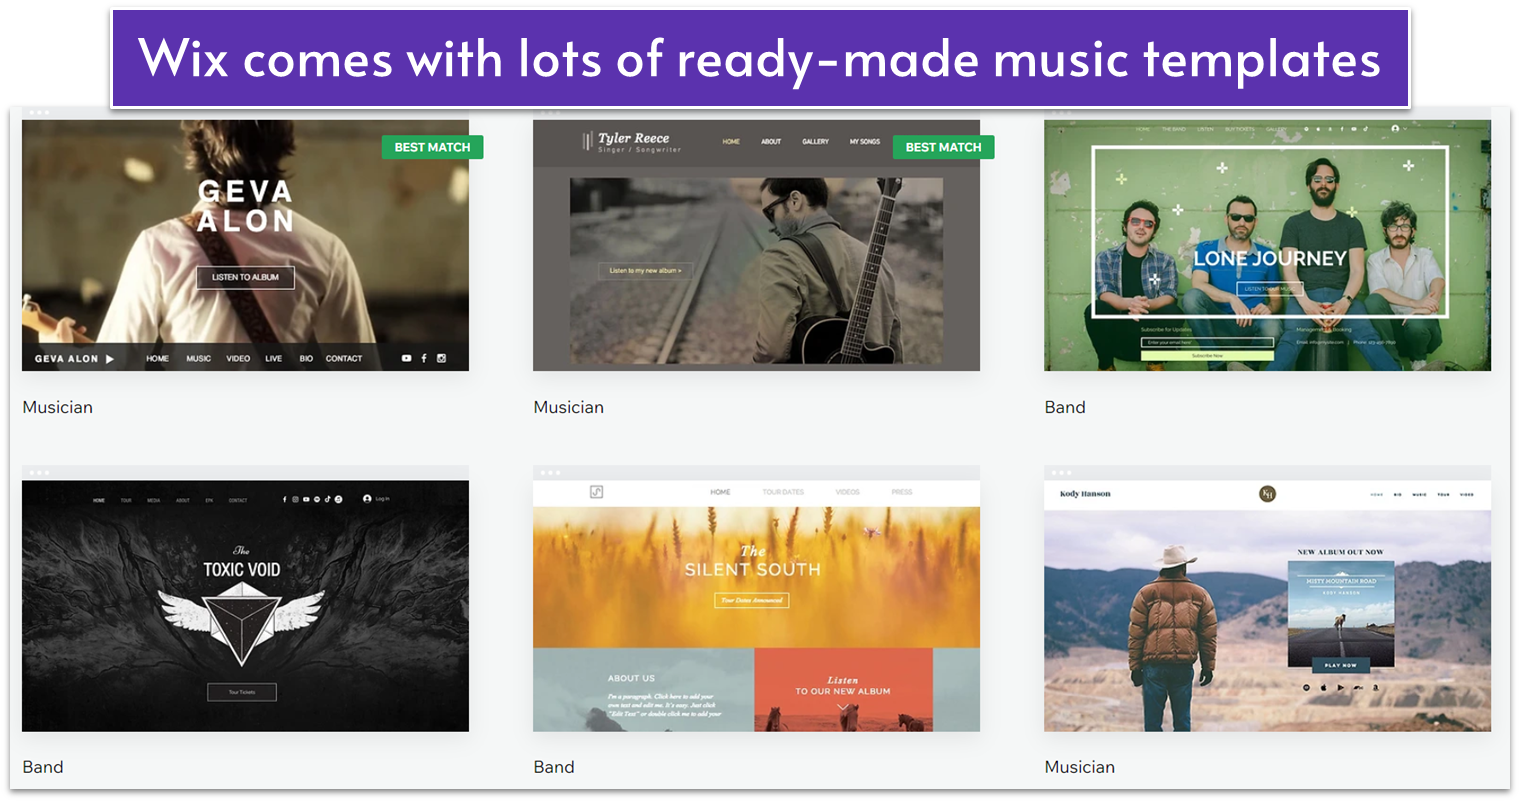Select ABOUT in Tyler Reece menu
This screenshot has width=1520, height=802.
[771, 142]
